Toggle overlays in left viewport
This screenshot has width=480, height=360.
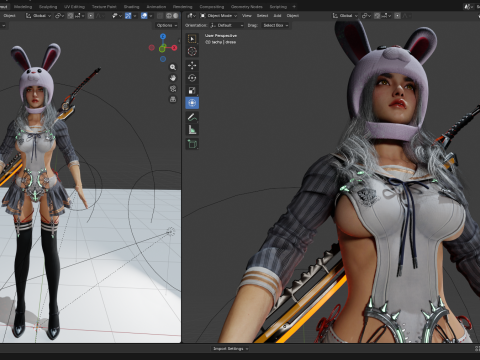pyautogui.click(x=144, y=16)
